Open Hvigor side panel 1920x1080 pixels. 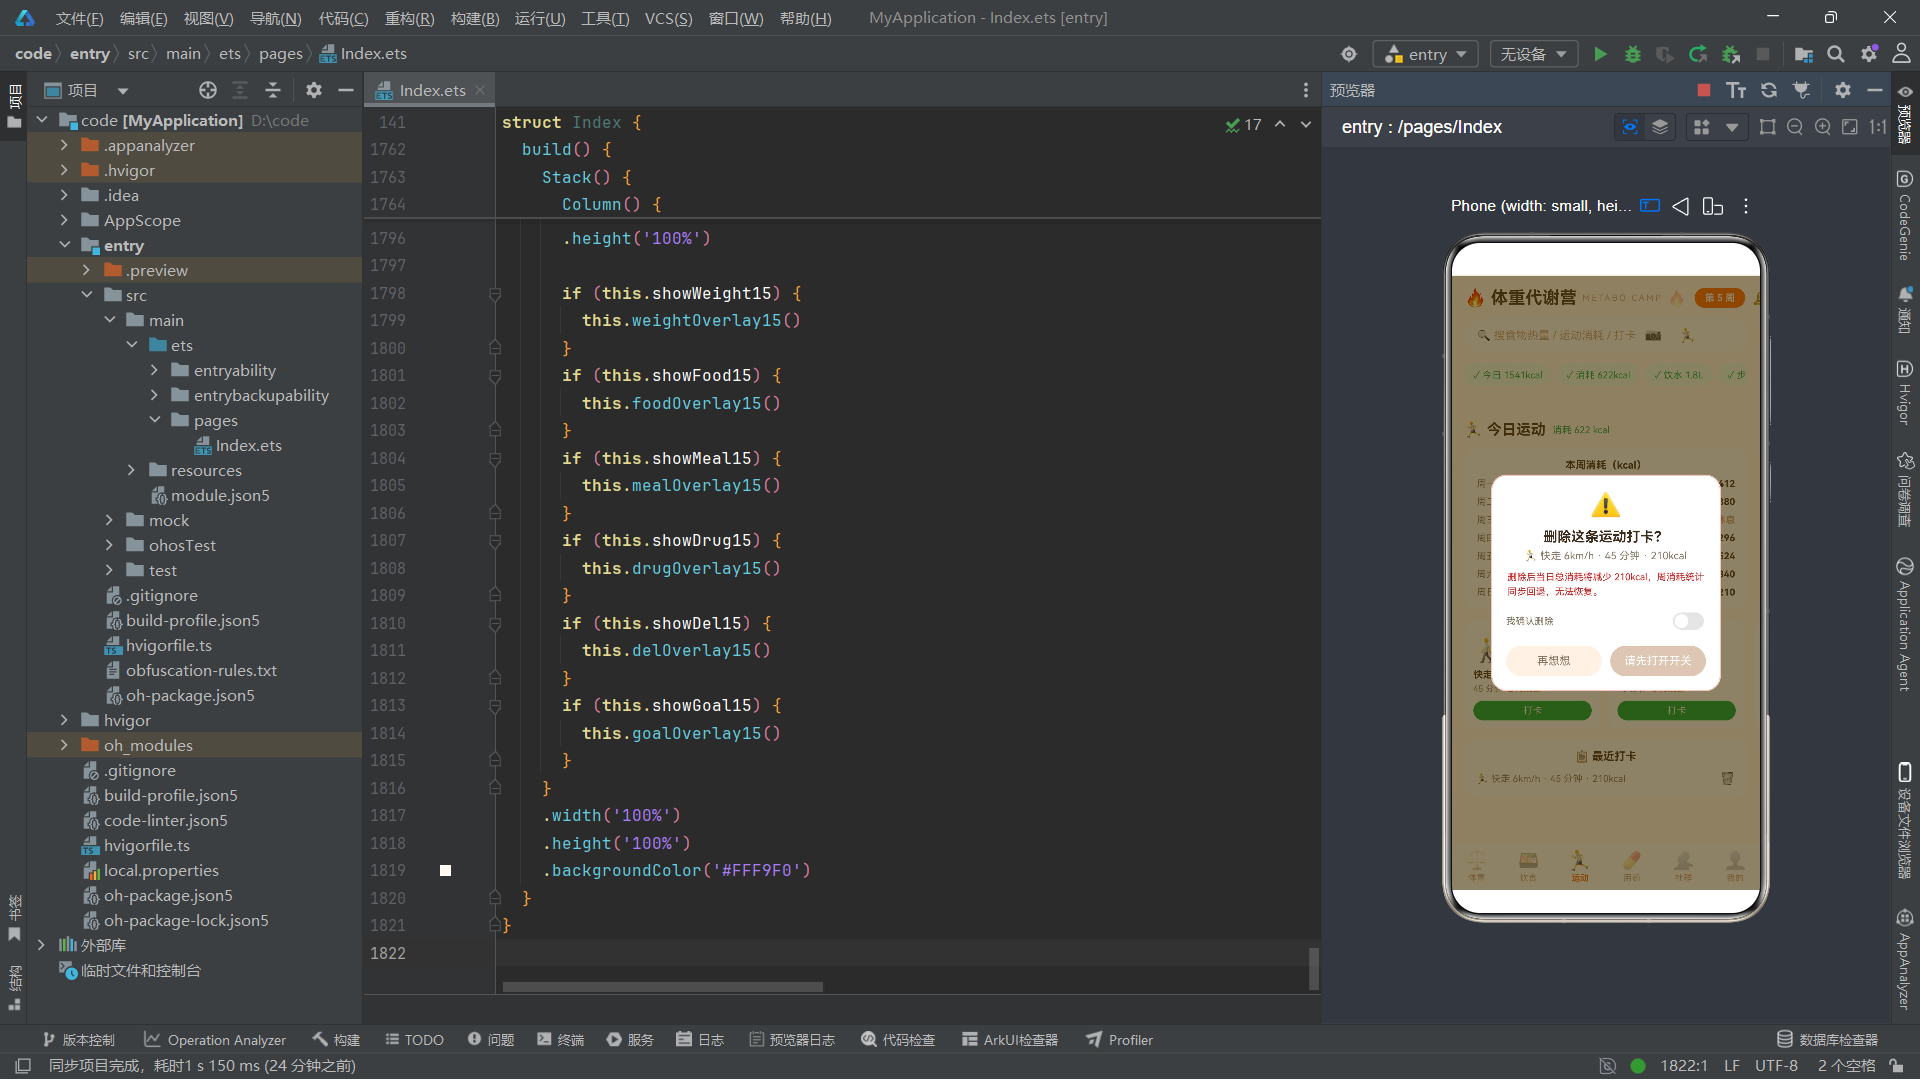(x=1905, y=392)
